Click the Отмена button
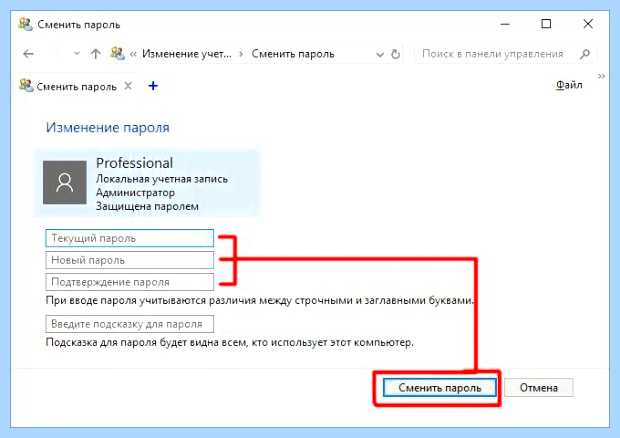This screenshot has height=438, width=620. tap(539, 388)
